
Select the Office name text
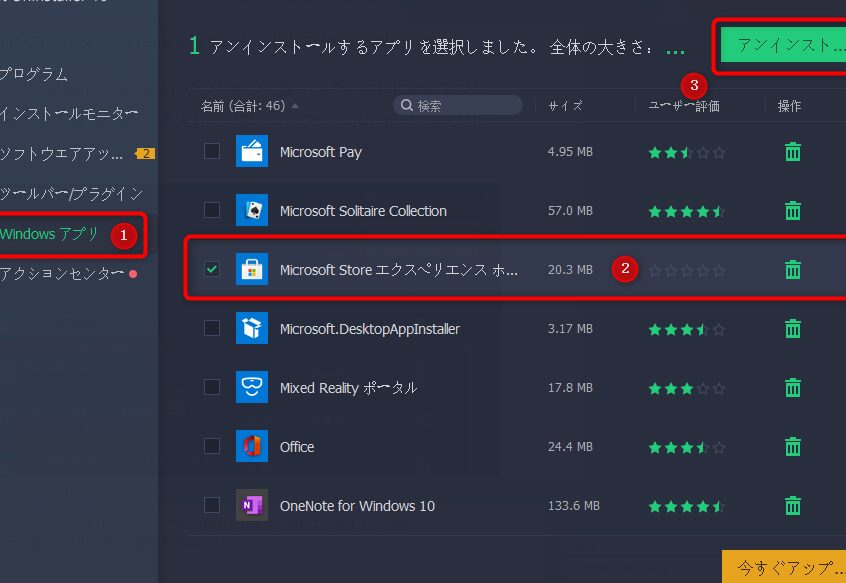click(297, 447)
